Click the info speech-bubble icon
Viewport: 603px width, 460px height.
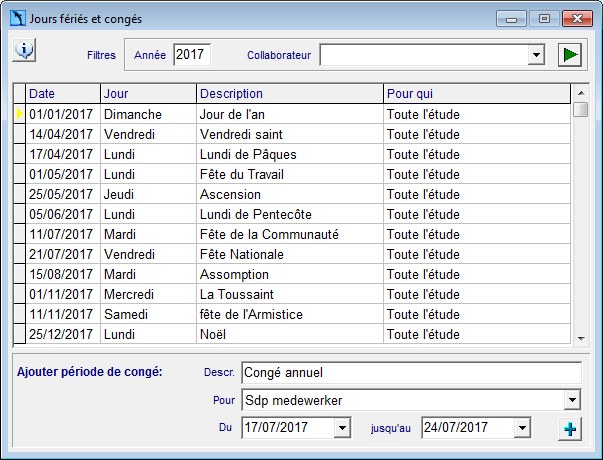24,50
